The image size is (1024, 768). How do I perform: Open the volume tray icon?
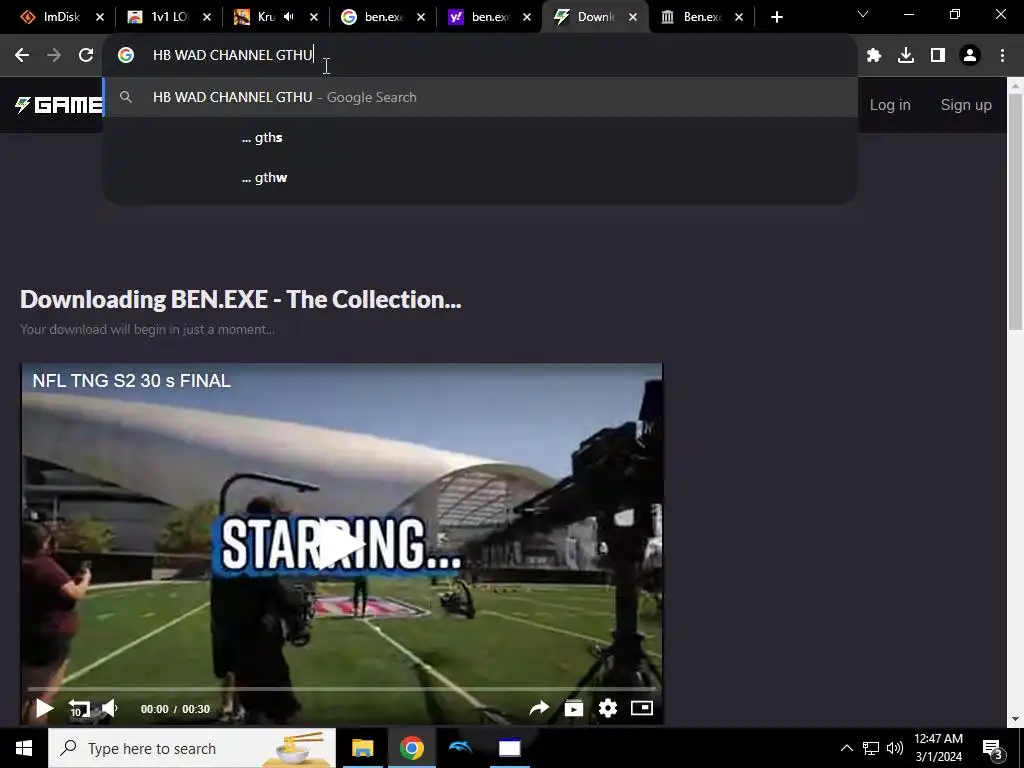tap(895, 748)
